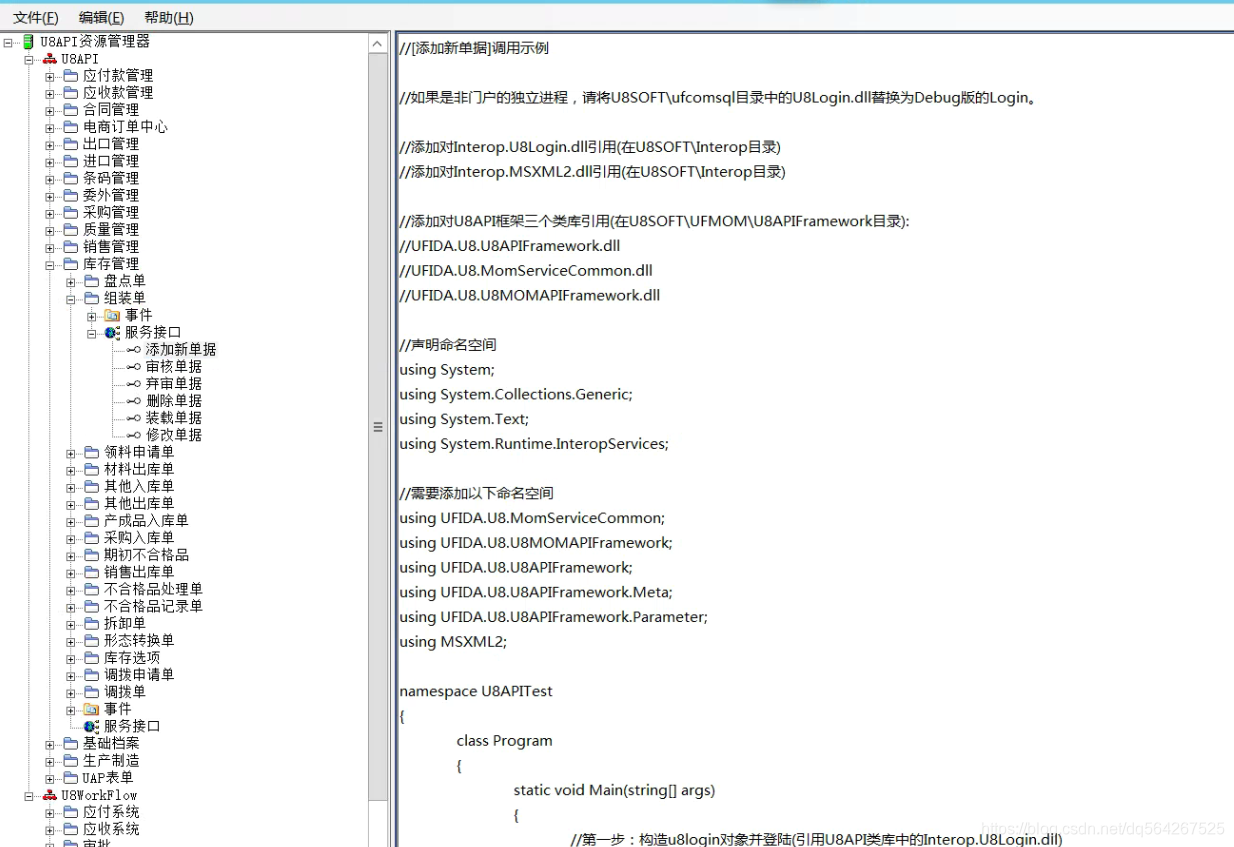Select the 产成品入库单 tree item
1234x847 pixels.
(146, 521)
